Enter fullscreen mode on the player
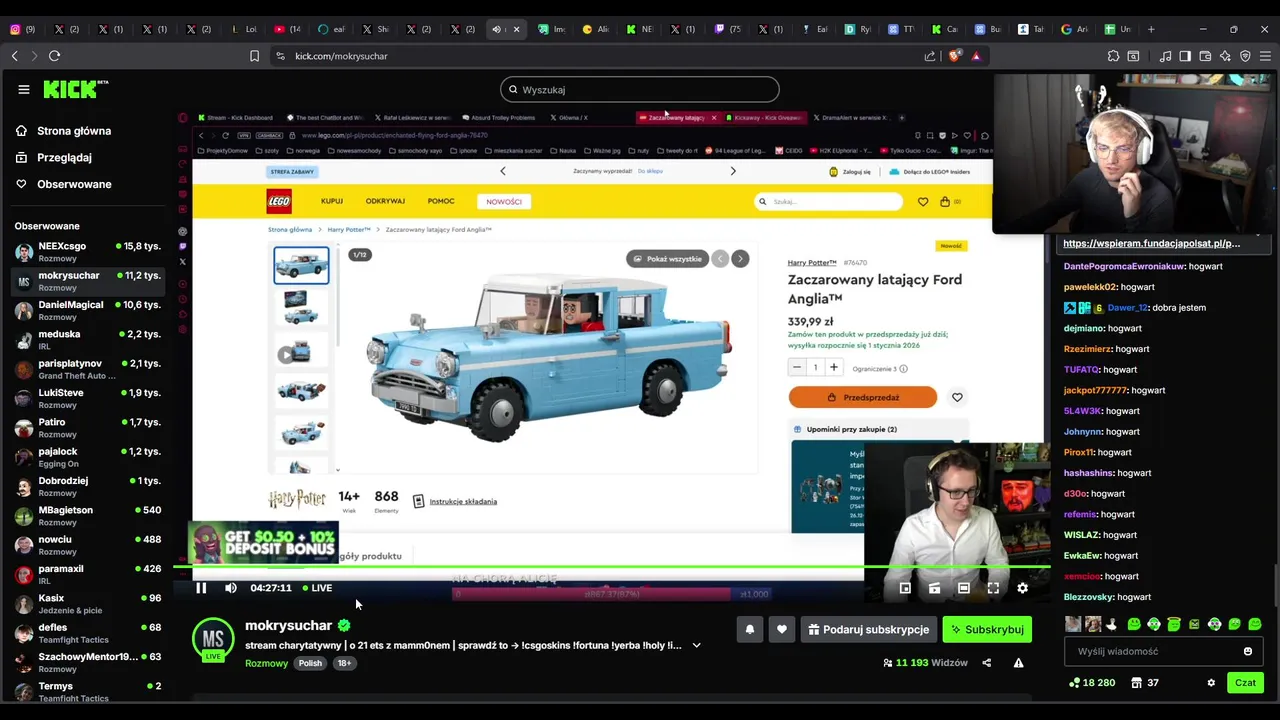The height and width of the screenshot is (720, 1280). (993, 588)
